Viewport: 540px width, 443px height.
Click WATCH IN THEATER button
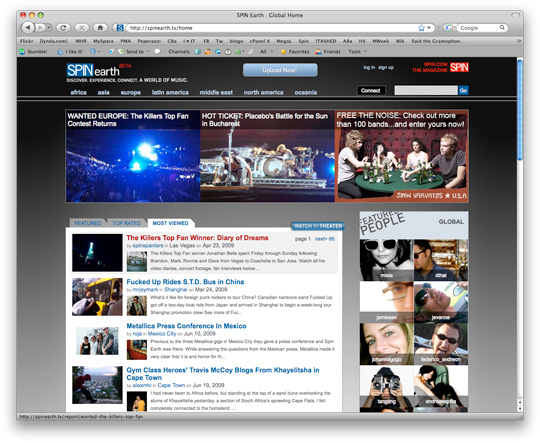click(x=318, y=226)
